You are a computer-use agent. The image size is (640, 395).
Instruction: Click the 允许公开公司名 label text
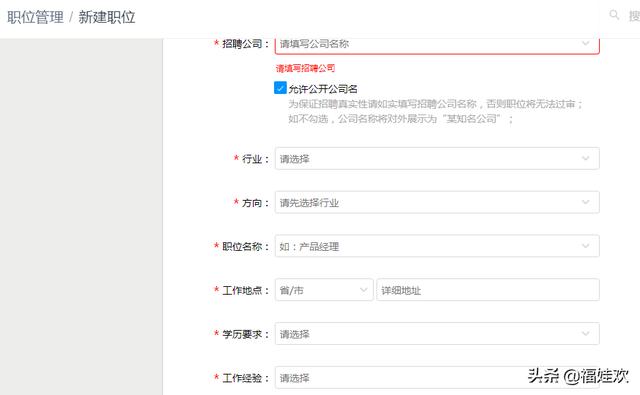323,89
